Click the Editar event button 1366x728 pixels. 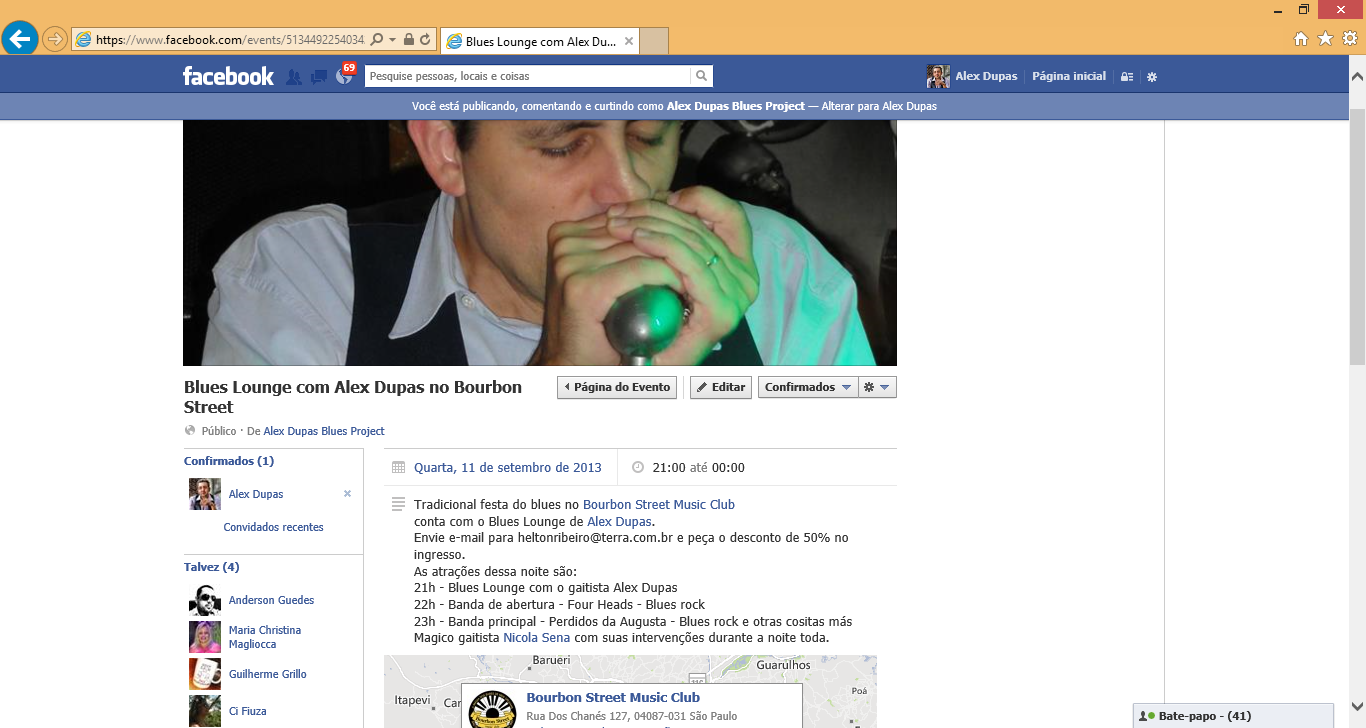click(x=721, y=387)
